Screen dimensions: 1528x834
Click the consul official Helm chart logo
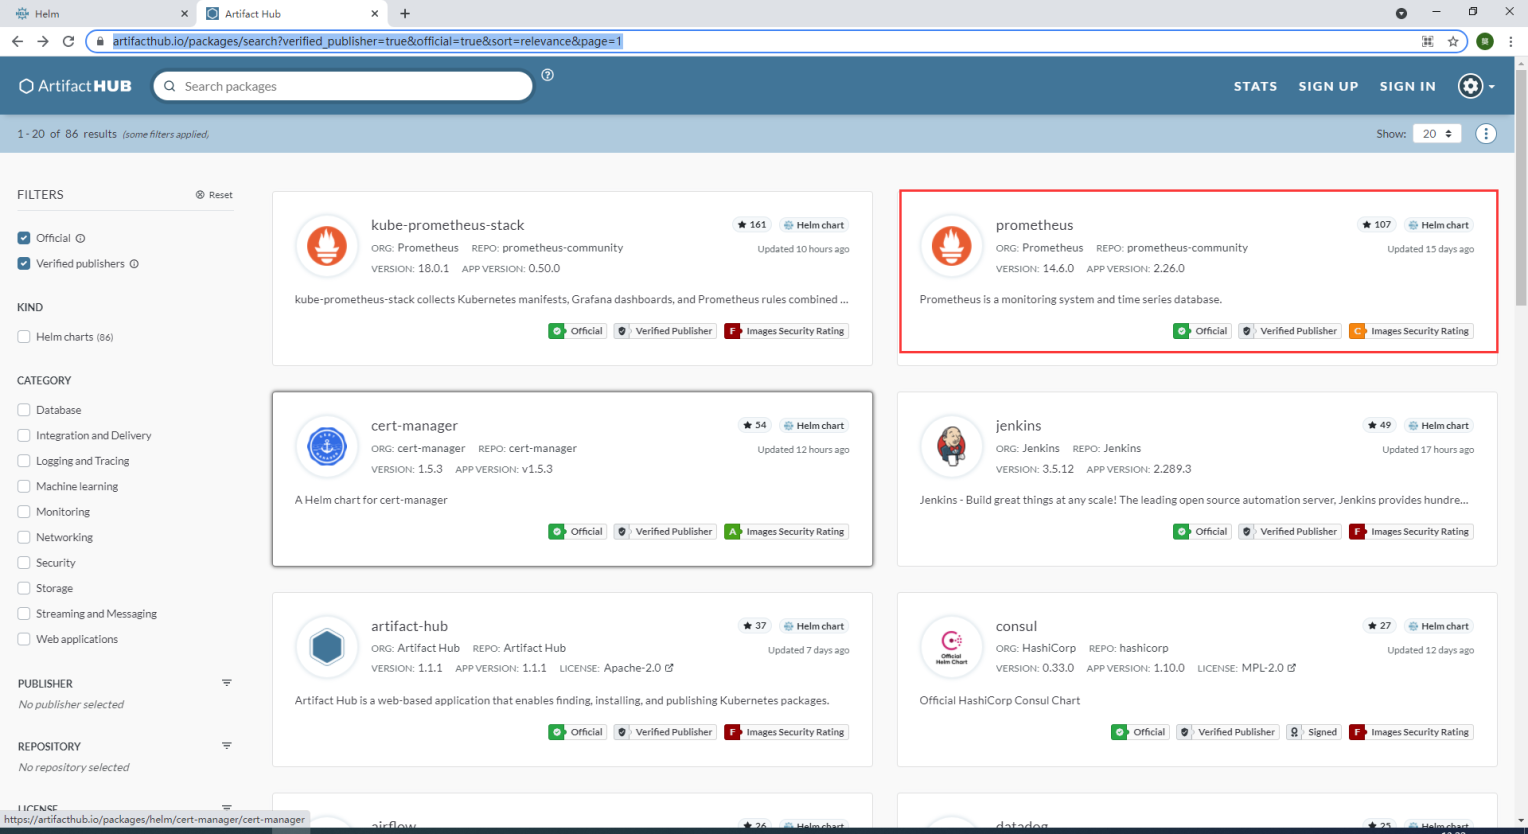pyautogui.click(x=952, y=647)
